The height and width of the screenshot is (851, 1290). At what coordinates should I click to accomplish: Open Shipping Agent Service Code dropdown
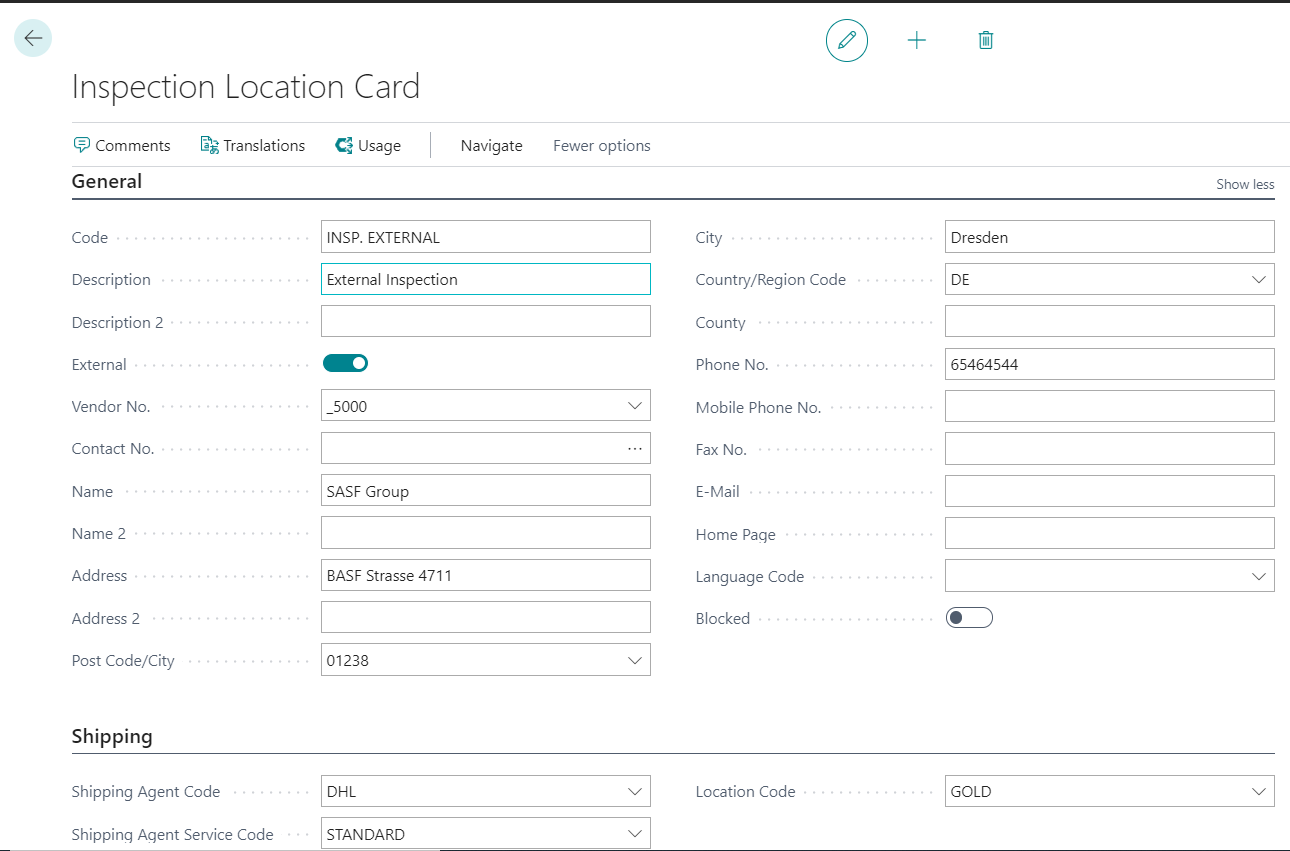pyautogui.click(x=634, y=834)
